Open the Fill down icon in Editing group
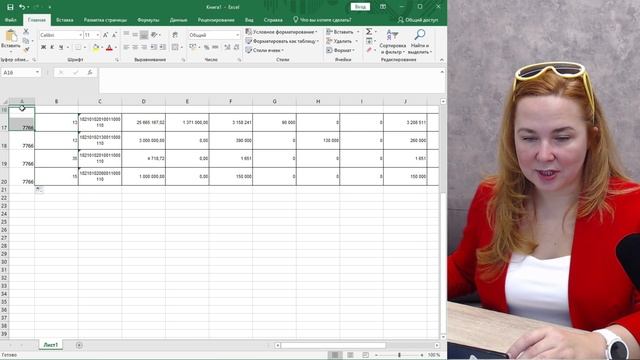640x360 pixels. point(369,41)
